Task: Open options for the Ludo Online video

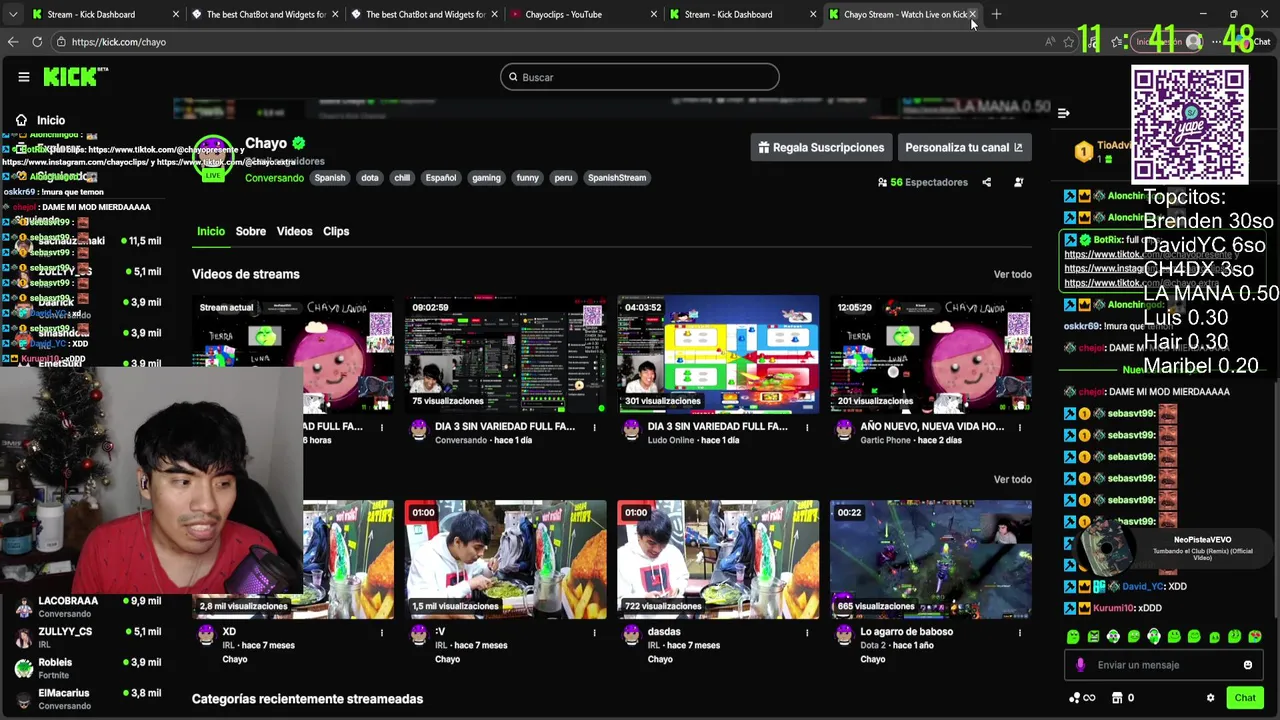Action: click(807, 427)
